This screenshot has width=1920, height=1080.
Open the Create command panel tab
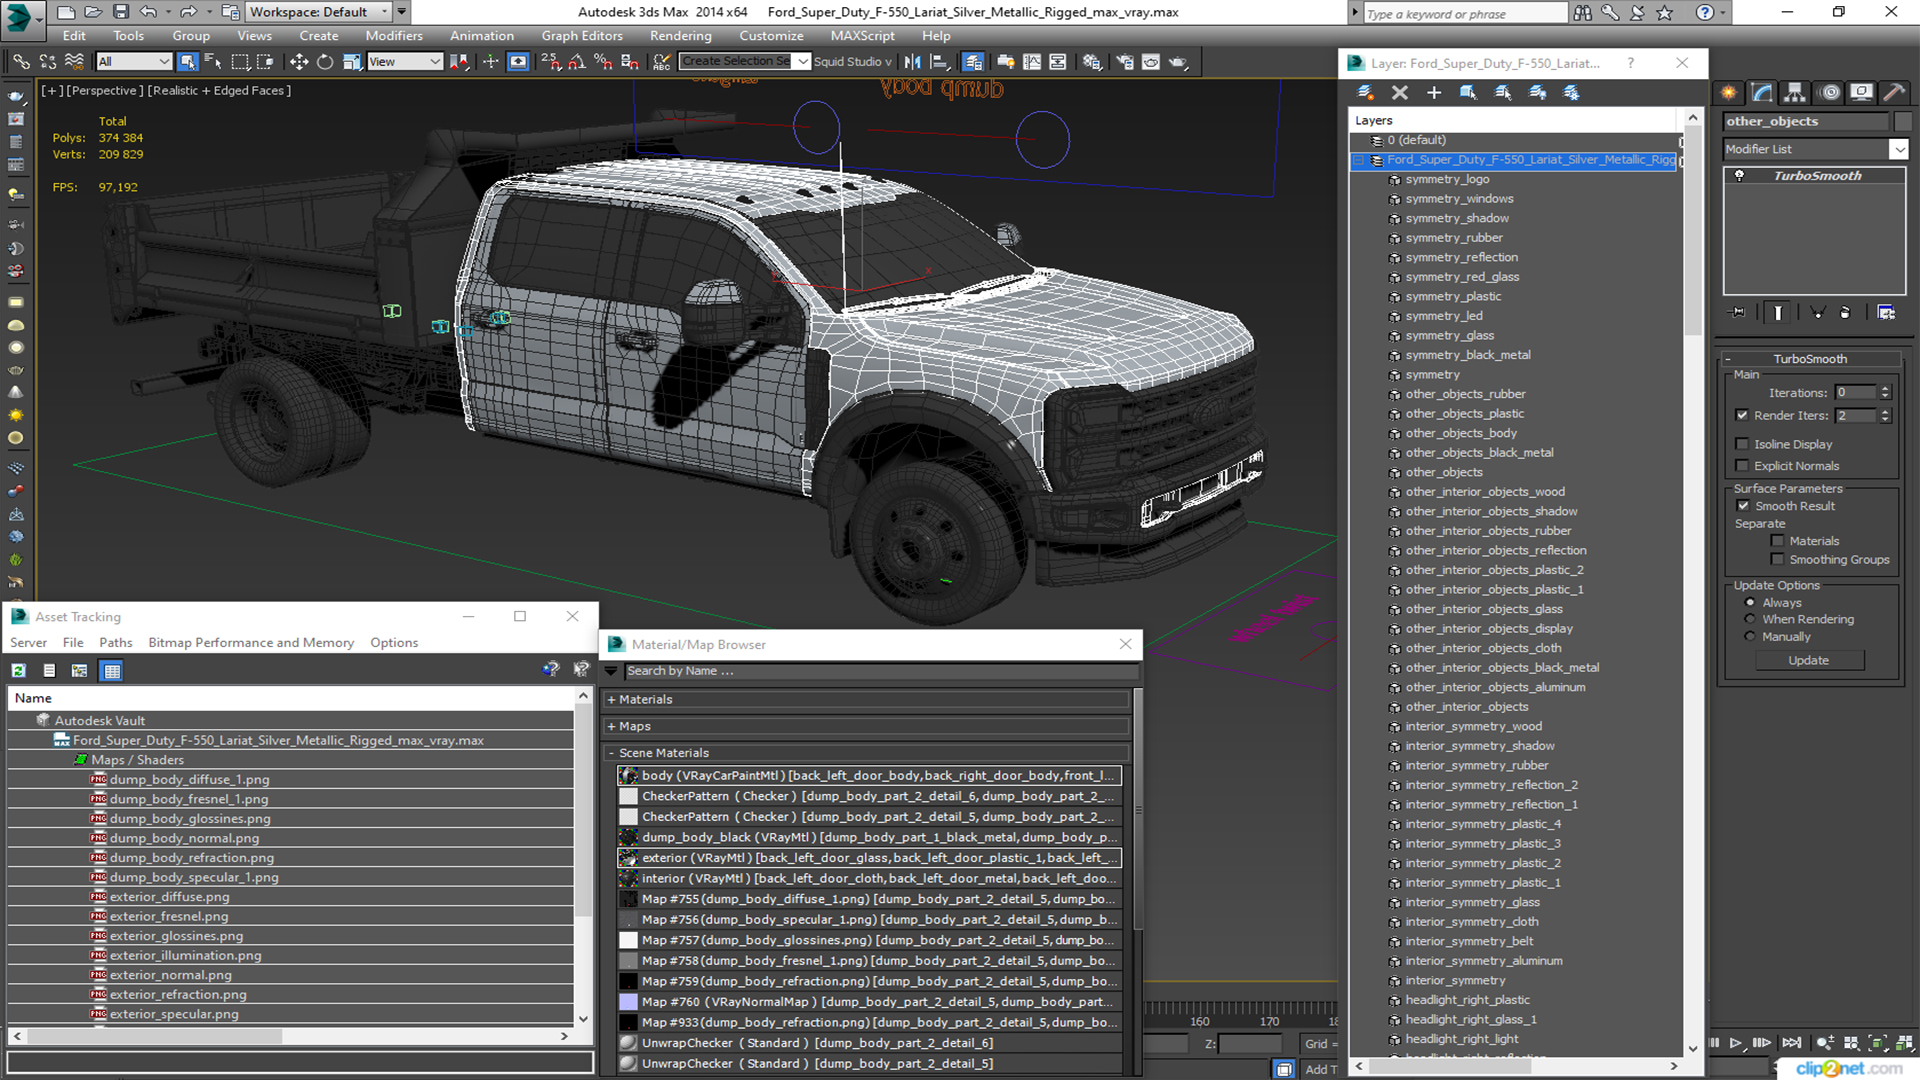click(x=1729, y=92)
